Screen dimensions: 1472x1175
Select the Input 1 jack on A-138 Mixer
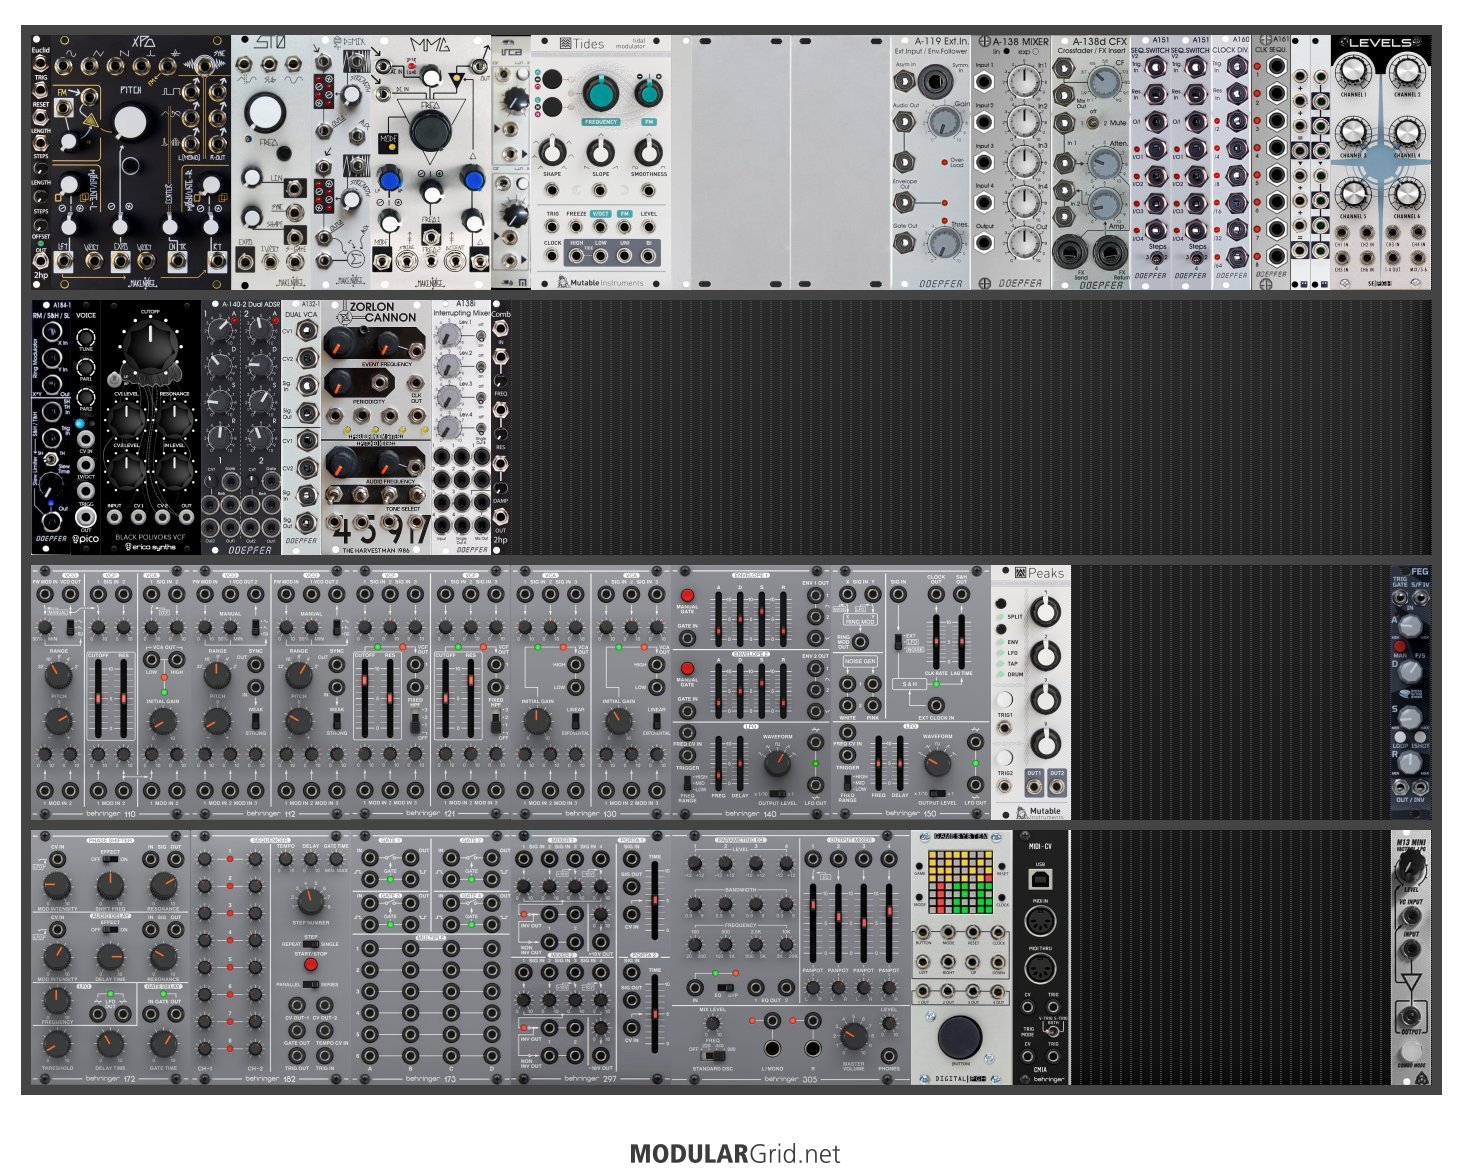click(x=984, y=81)
